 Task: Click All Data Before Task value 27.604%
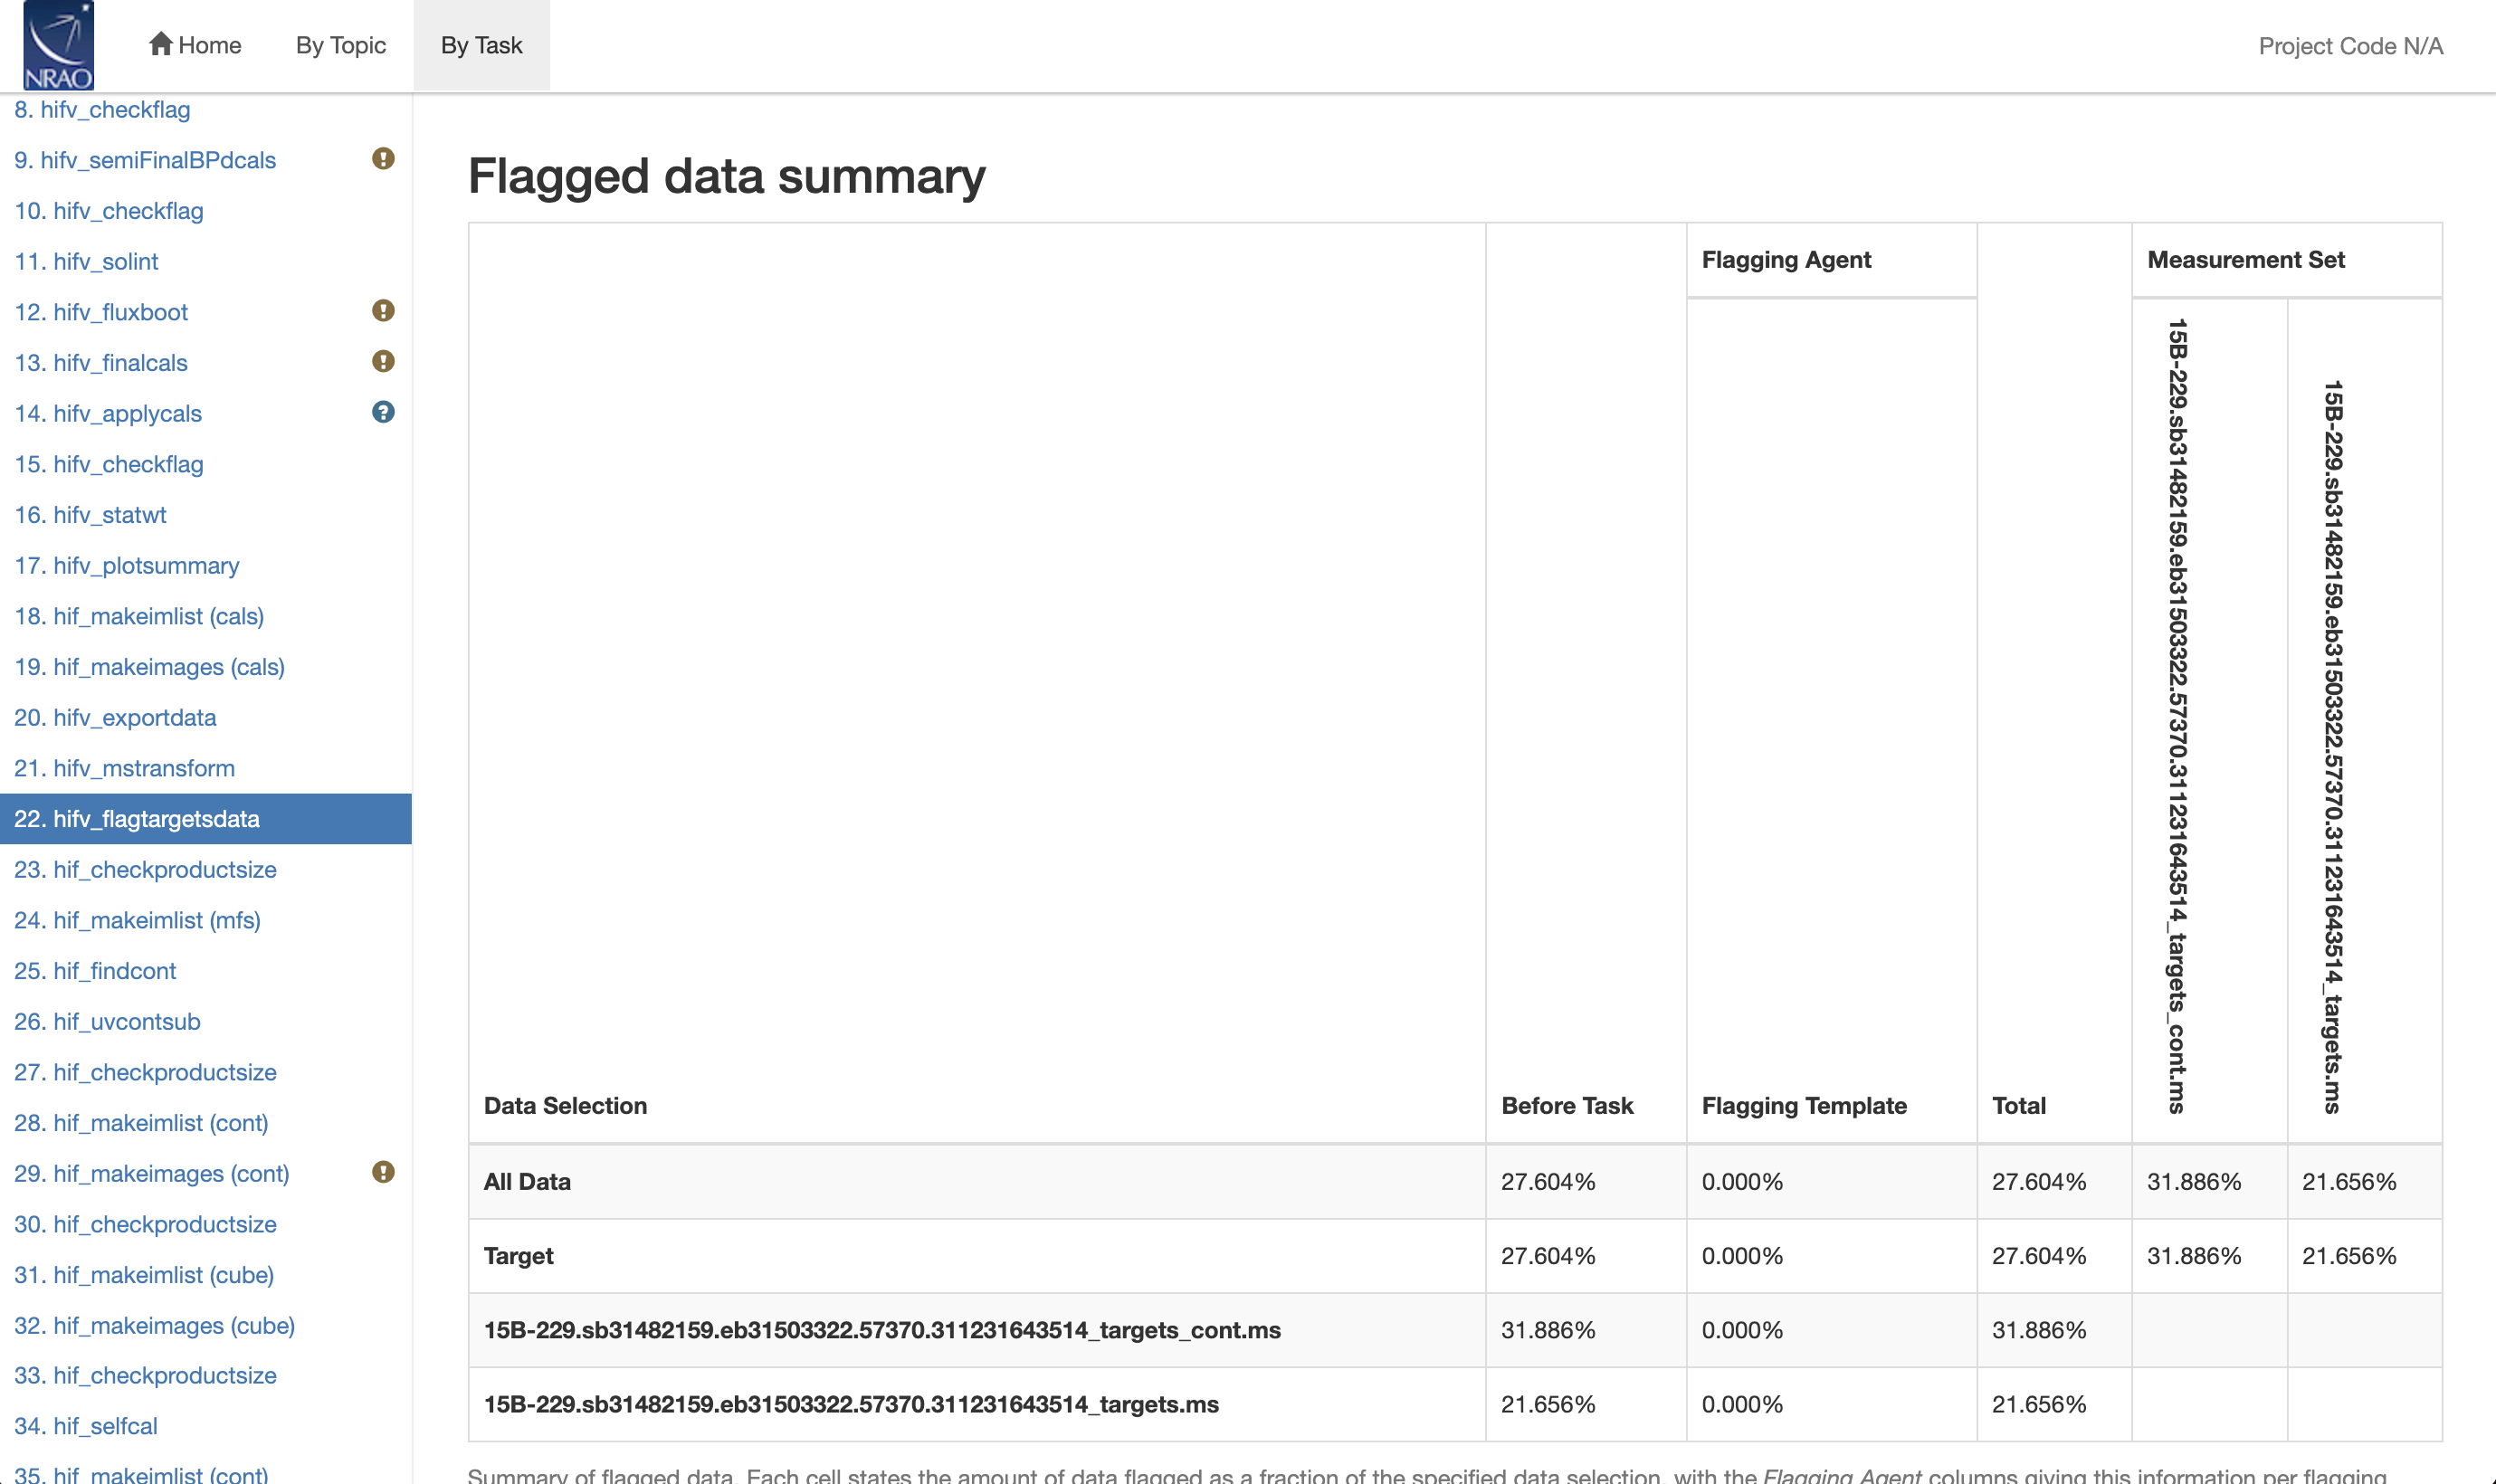click(1548, 1181)
